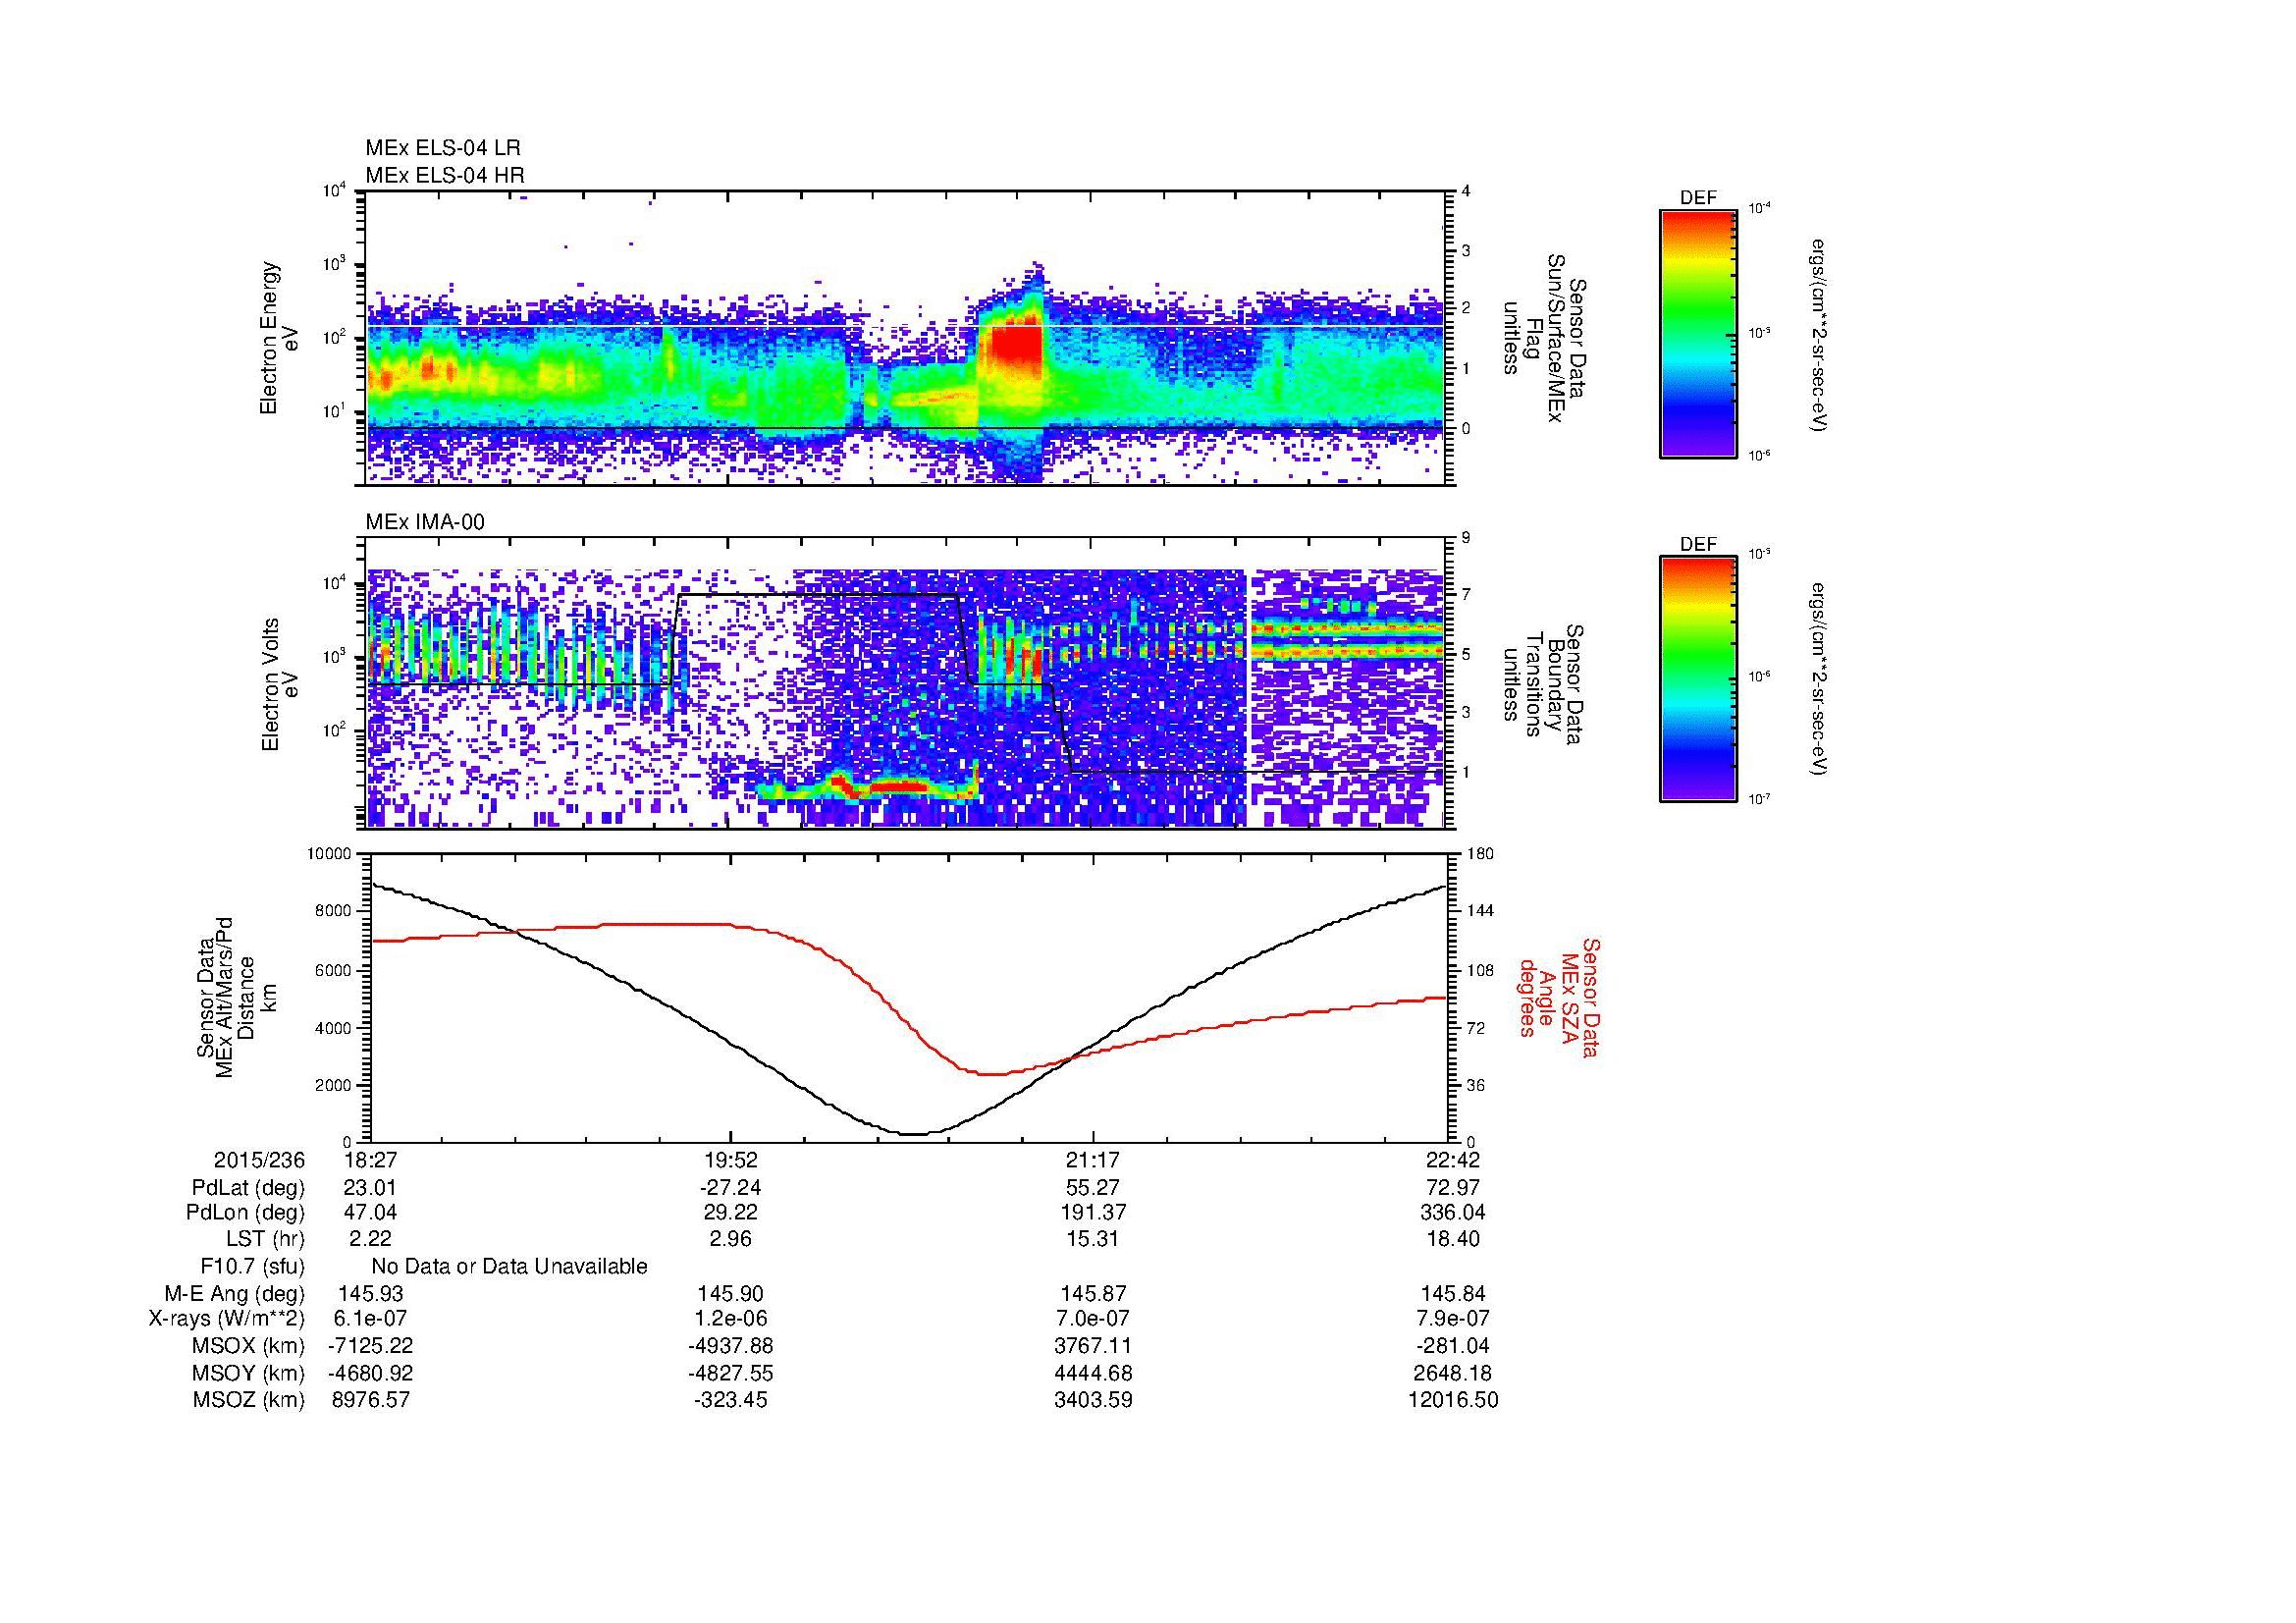The width and height of the screenshot is (2296, 1623).
Task: Select the 'MSOZ (km)' row label
Action: pos(249,1400)
